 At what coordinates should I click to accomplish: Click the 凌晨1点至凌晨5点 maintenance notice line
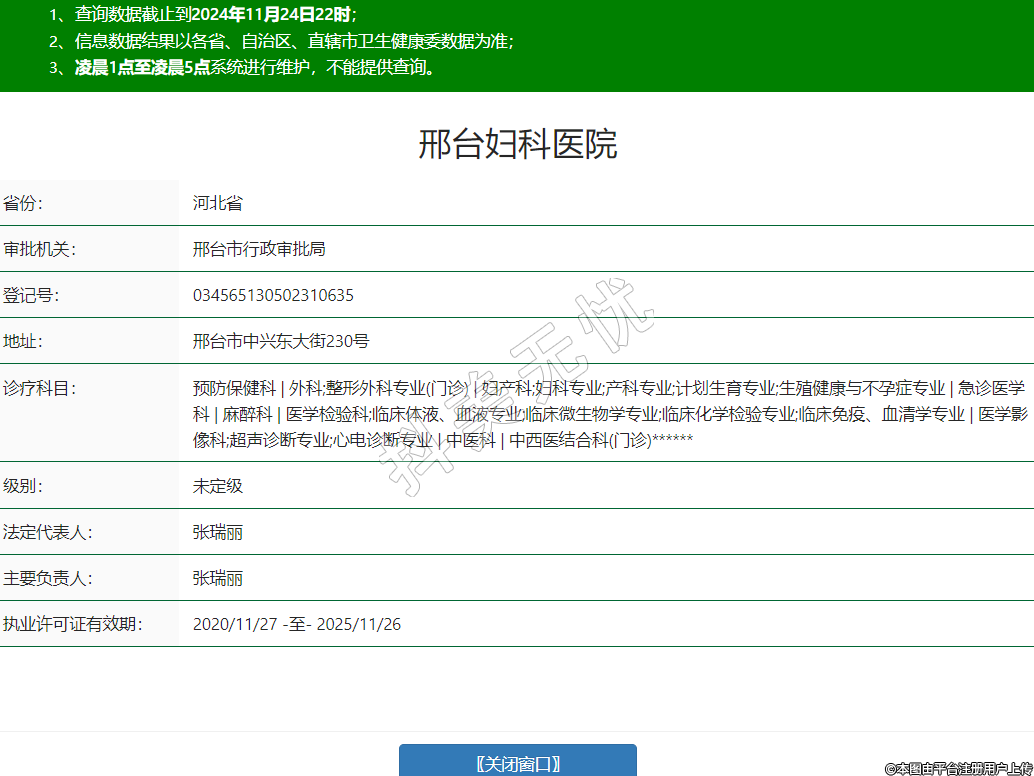click(242, 68)
